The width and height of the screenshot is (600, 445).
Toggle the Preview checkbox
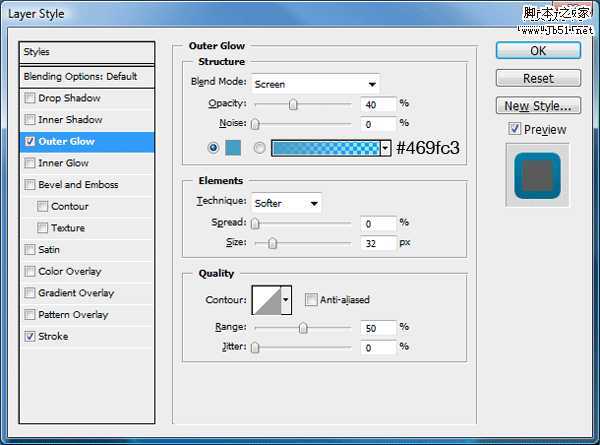click(515, 129)
